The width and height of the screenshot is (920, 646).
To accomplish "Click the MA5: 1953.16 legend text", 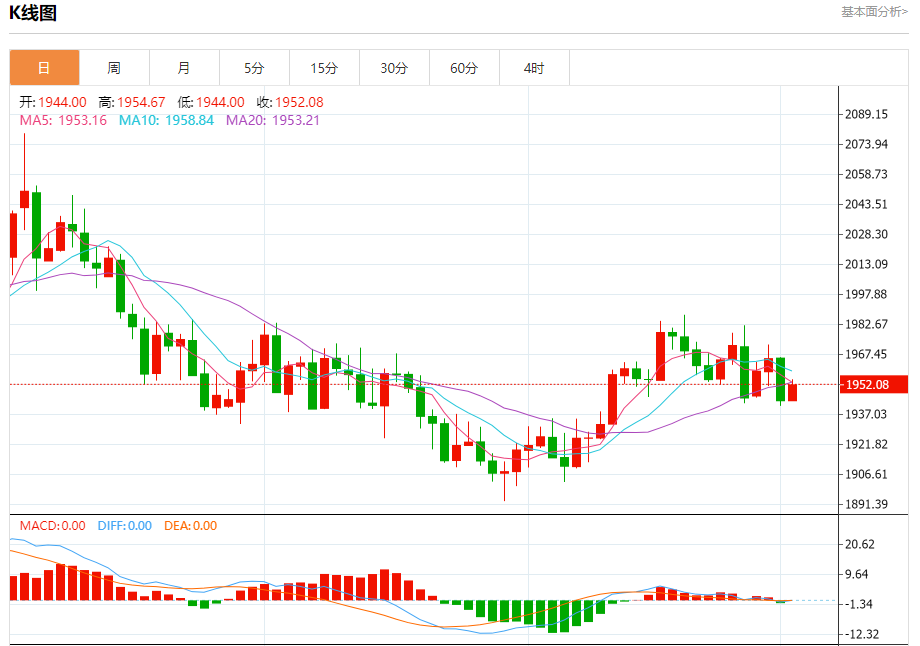I will coord(63,120).
